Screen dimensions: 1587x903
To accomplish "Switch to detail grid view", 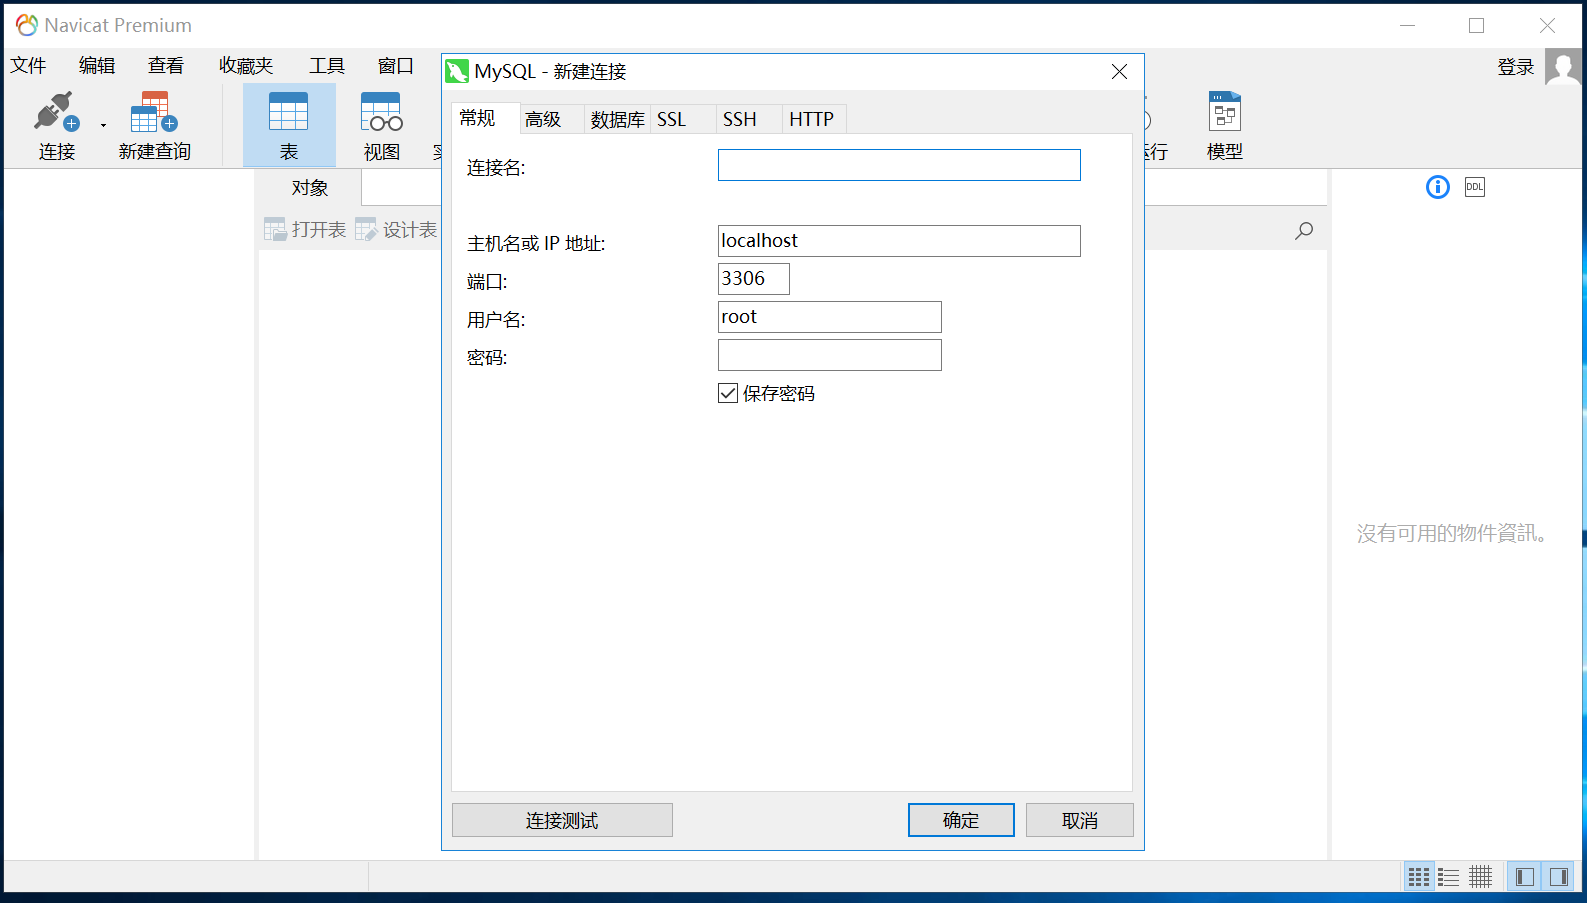I will [x=1480, y=877].
